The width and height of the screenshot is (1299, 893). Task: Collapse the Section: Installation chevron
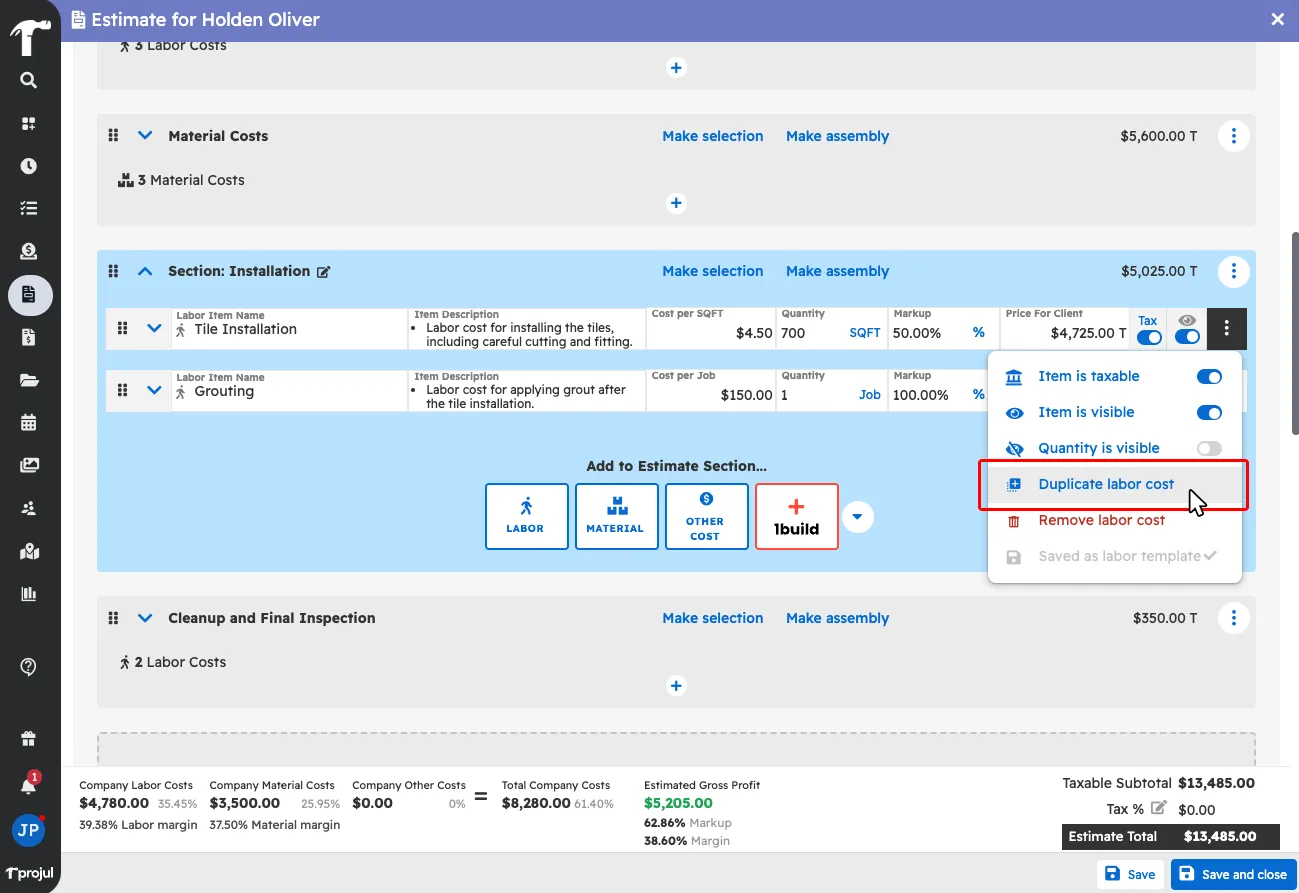[145, 271]
